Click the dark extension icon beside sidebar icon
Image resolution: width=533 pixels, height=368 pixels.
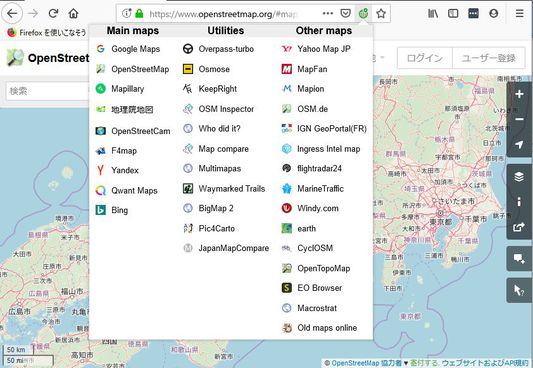click(x=473, y=14)
